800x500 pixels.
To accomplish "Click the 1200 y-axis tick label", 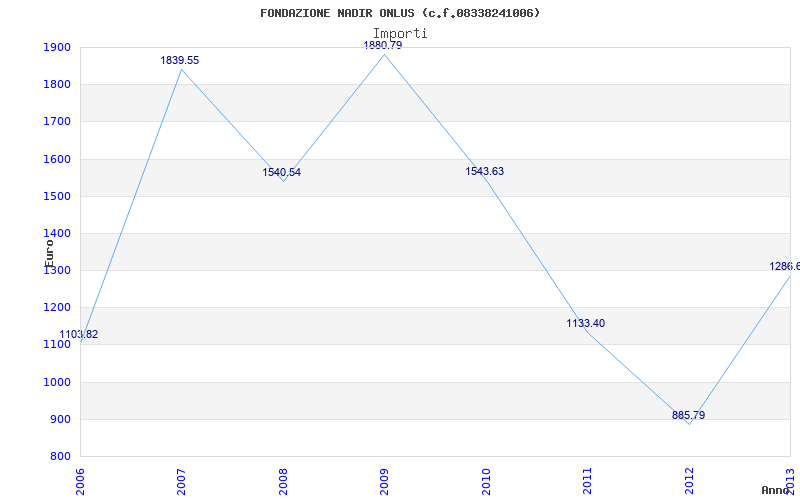I will 57,308.
